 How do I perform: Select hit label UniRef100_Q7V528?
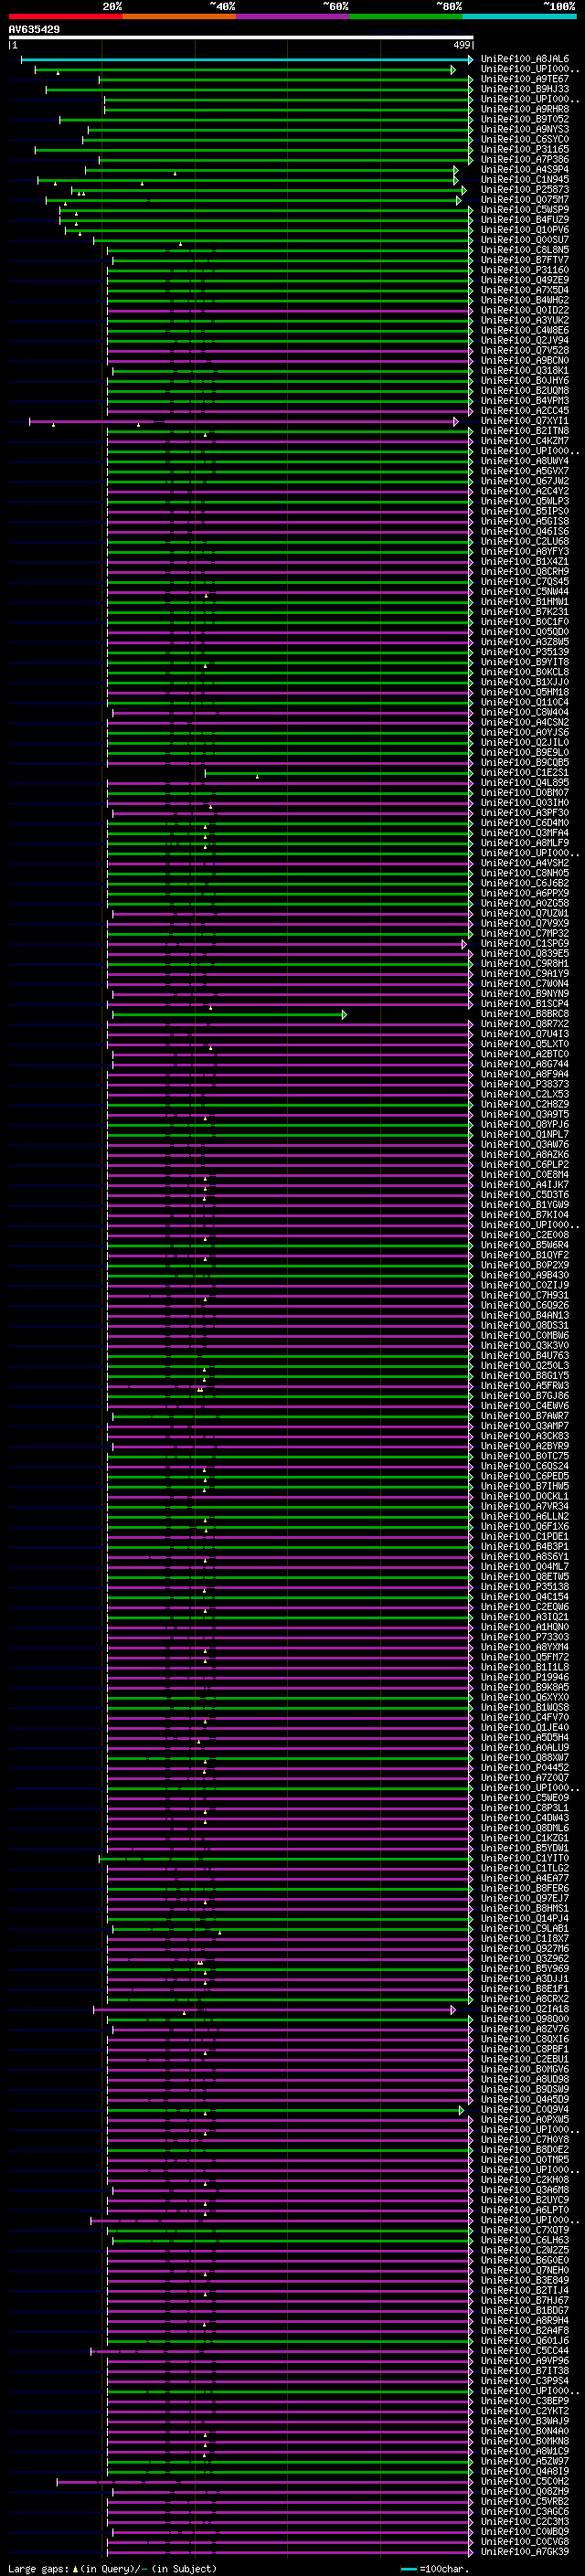(x=525, y=350)
